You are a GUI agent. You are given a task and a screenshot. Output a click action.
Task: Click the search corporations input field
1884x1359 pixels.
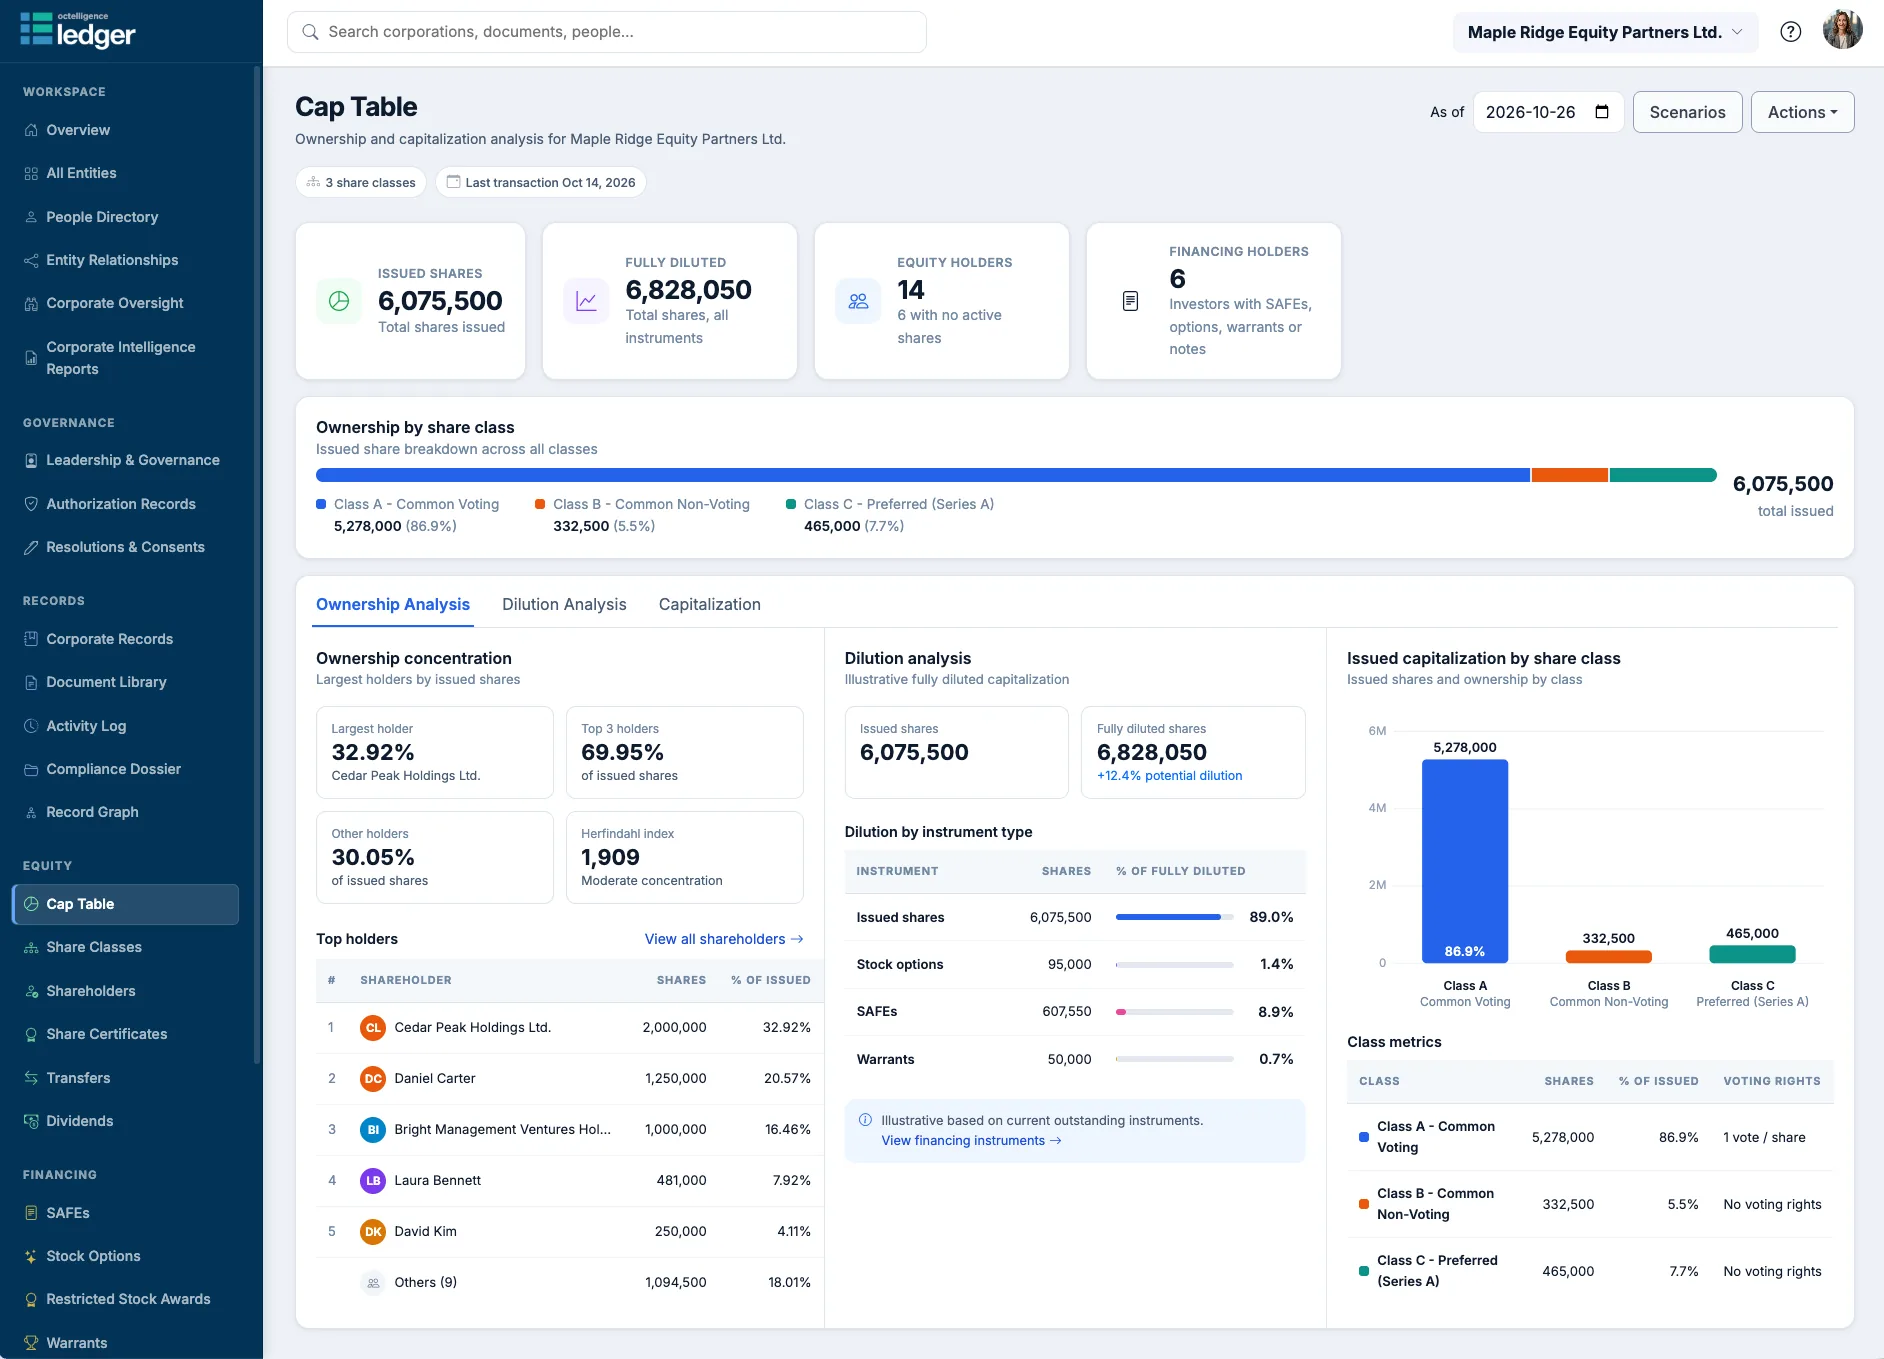coord(607,32)
